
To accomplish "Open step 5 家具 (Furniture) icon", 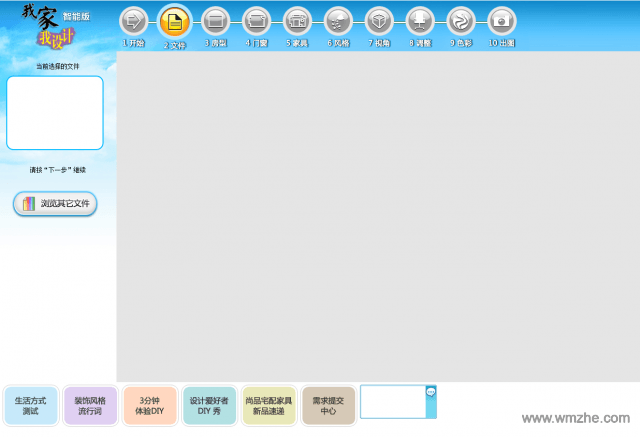I will click(x=296, y=21).
